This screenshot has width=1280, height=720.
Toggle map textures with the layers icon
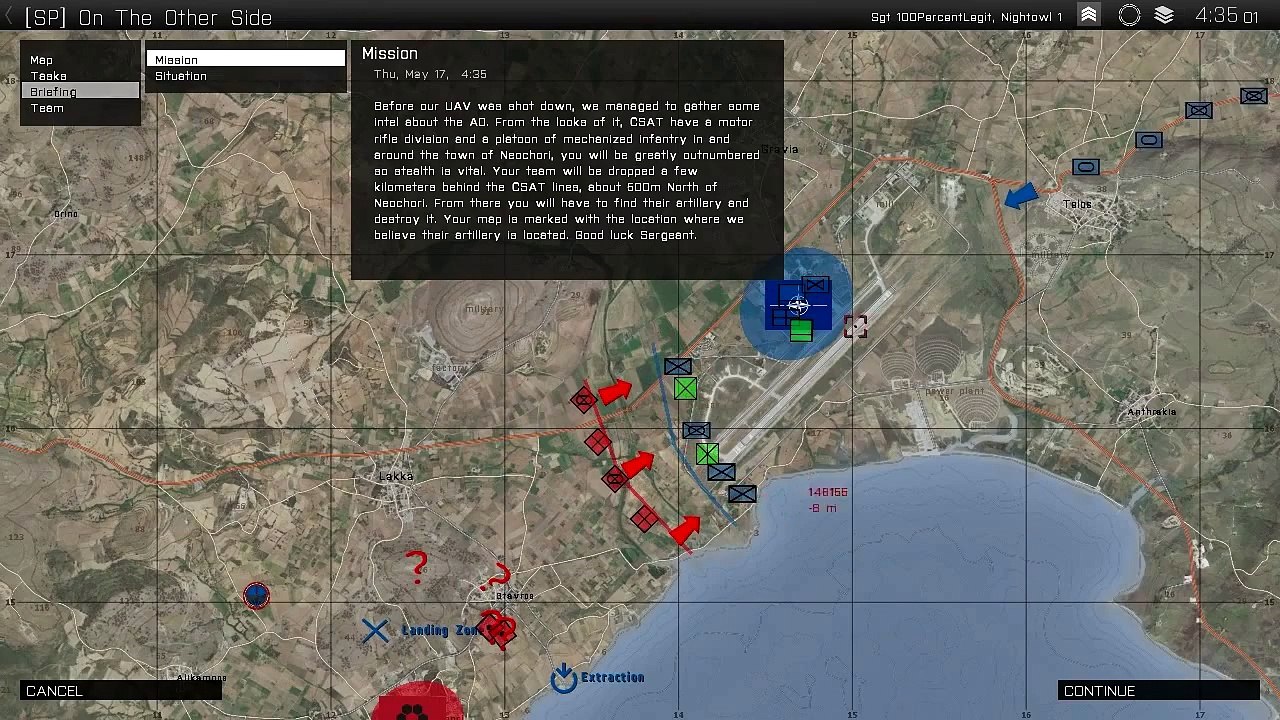click(x=1164, y=15)
